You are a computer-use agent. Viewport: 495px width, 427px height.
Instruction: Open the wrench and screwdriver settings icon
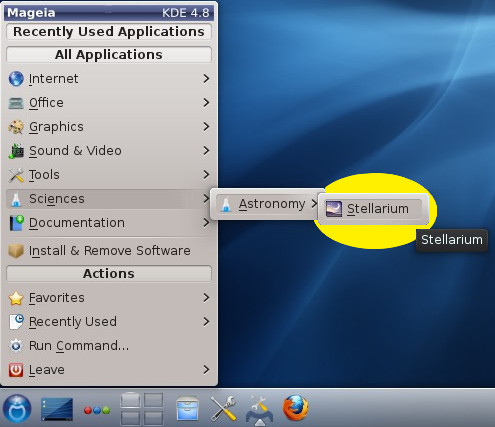pos(224,409)
